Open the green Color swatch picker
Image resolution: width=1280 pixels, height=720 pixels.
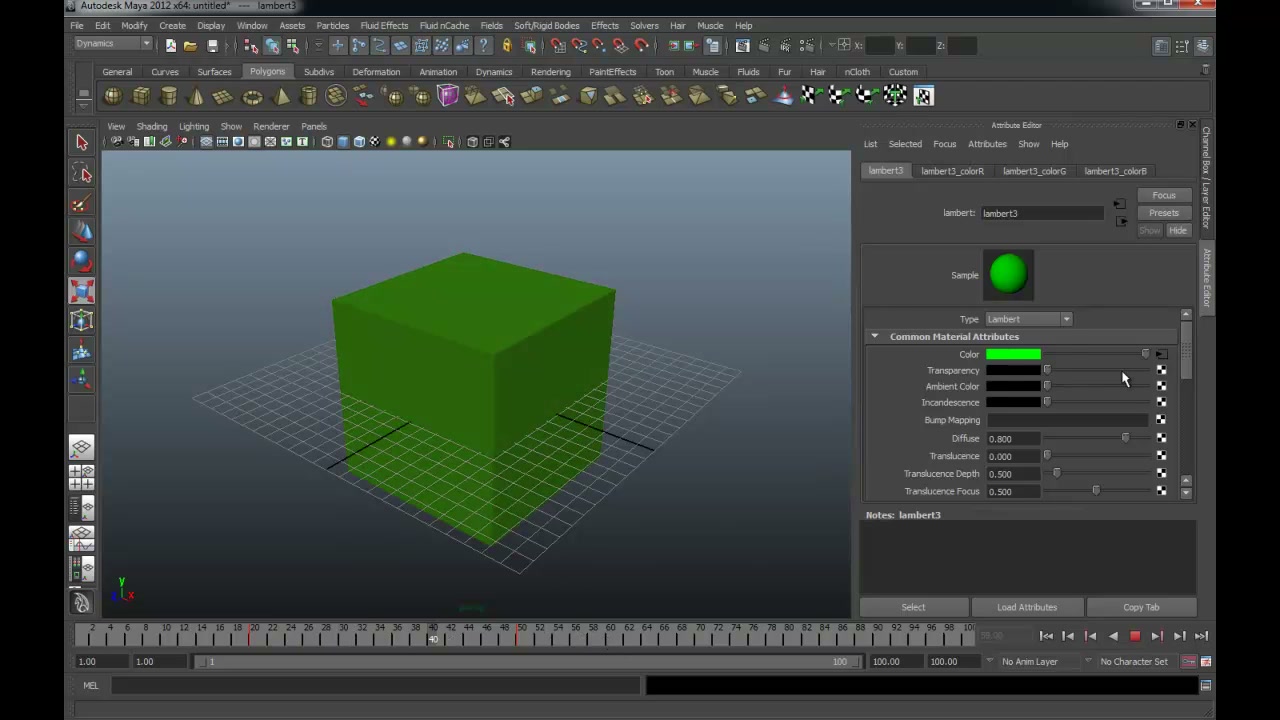point(1013,355)
